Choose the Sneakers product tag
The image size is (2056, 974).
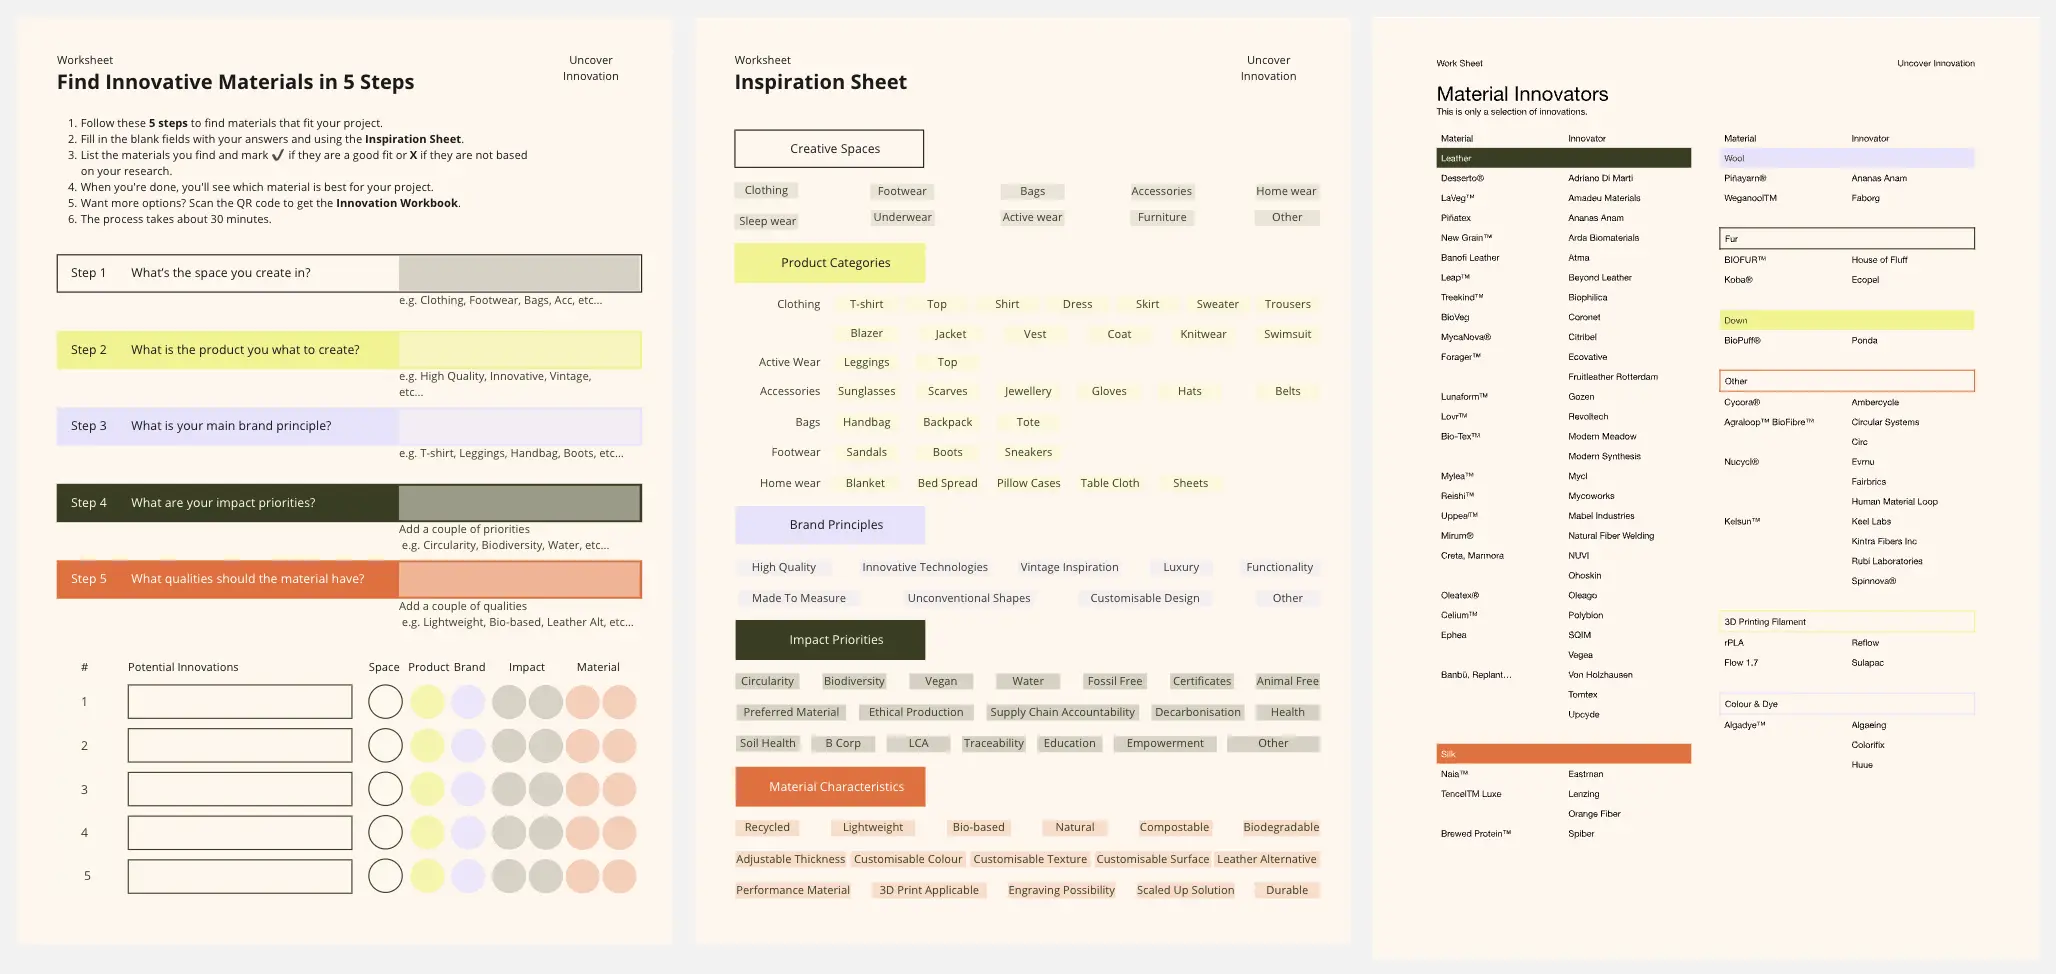coord(1028,452)
